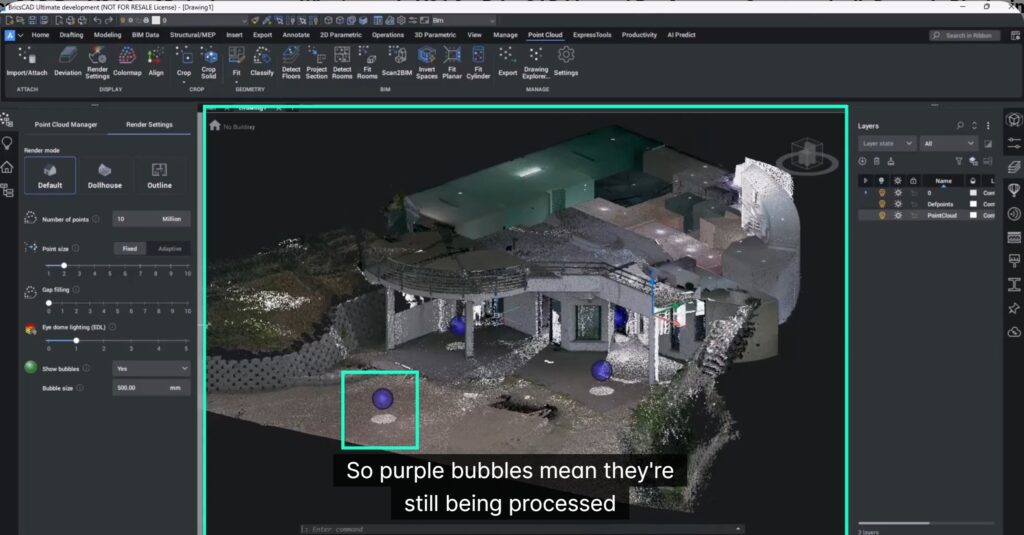
Task: Adjust the Point size slider handle
Action: tap(63, 265)
